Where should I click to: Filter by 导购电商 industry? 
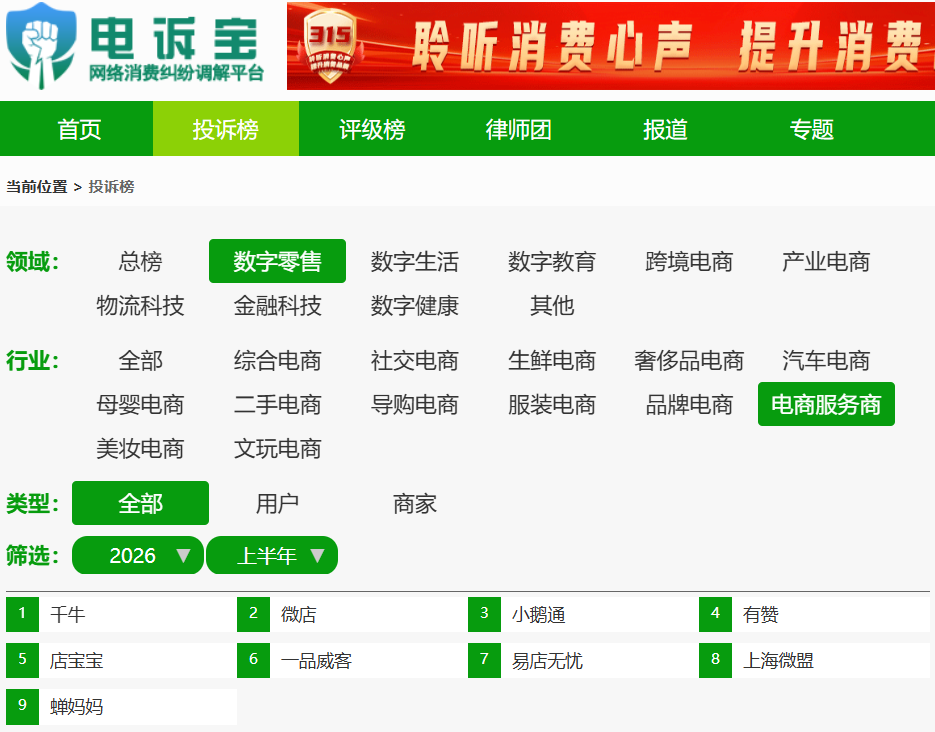pos(414,404)
